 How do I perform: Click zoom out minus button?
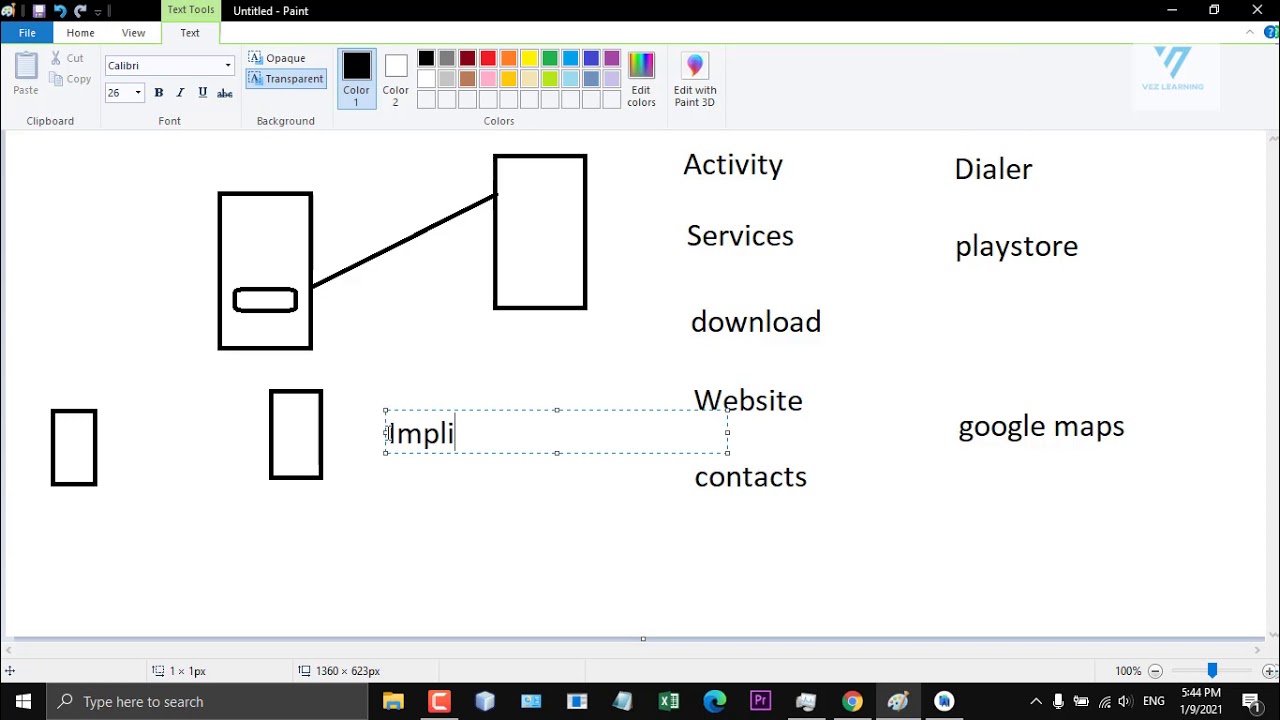(x=1155, y=671)
